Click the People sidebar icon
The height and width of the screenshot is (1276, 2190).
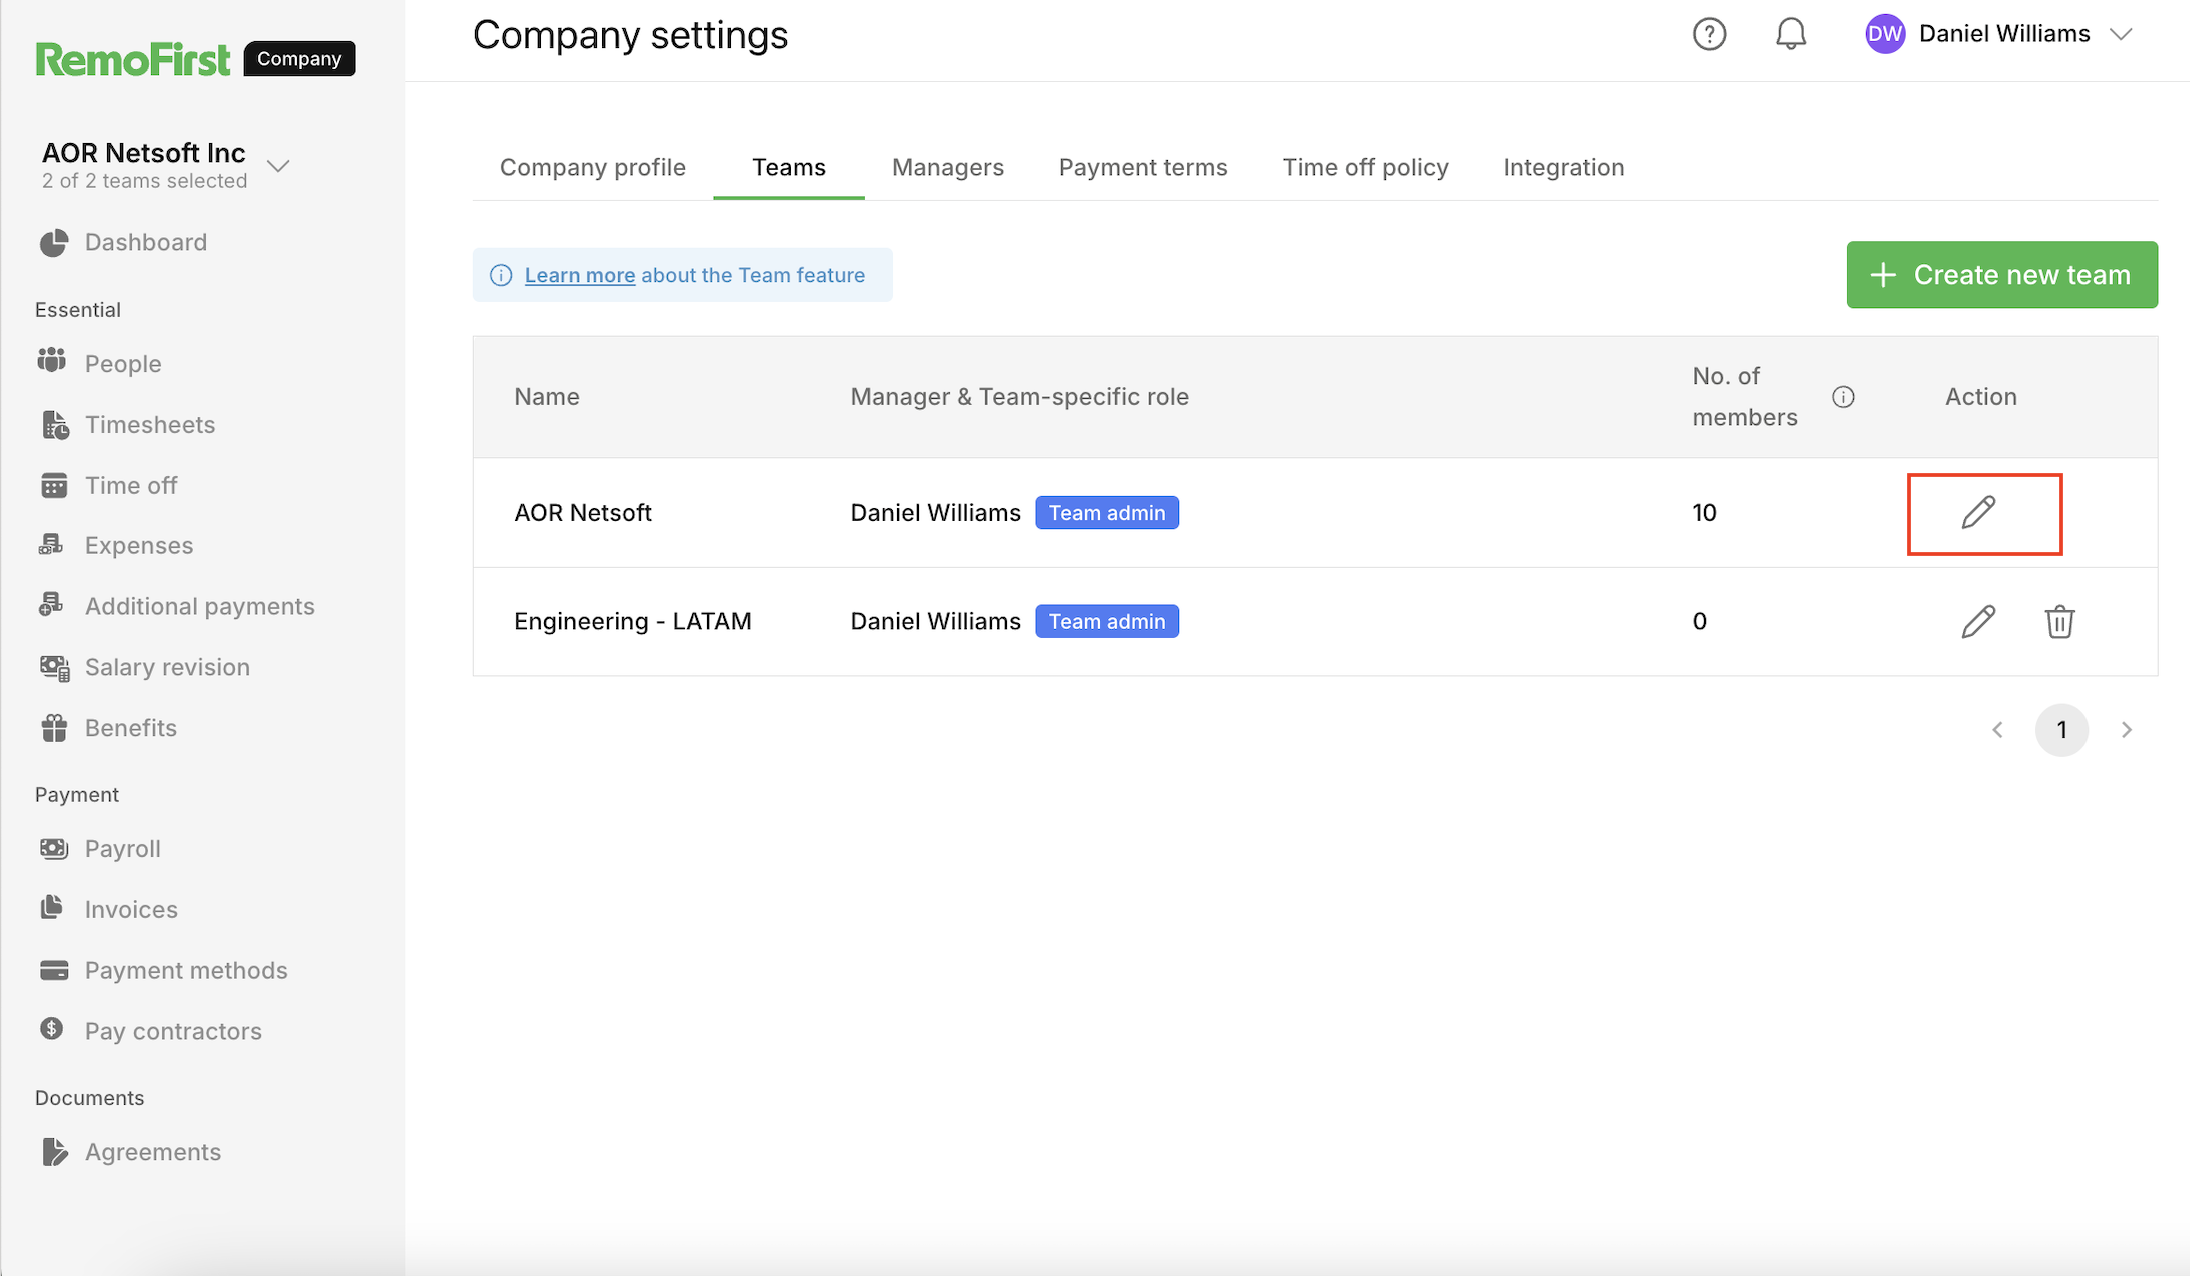(52, 361)
